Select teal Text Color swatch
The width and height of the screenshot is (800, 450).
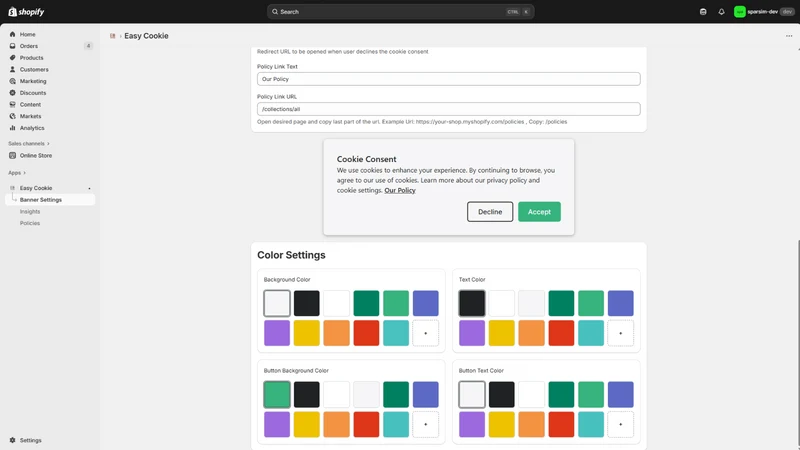tap(591, 333)
